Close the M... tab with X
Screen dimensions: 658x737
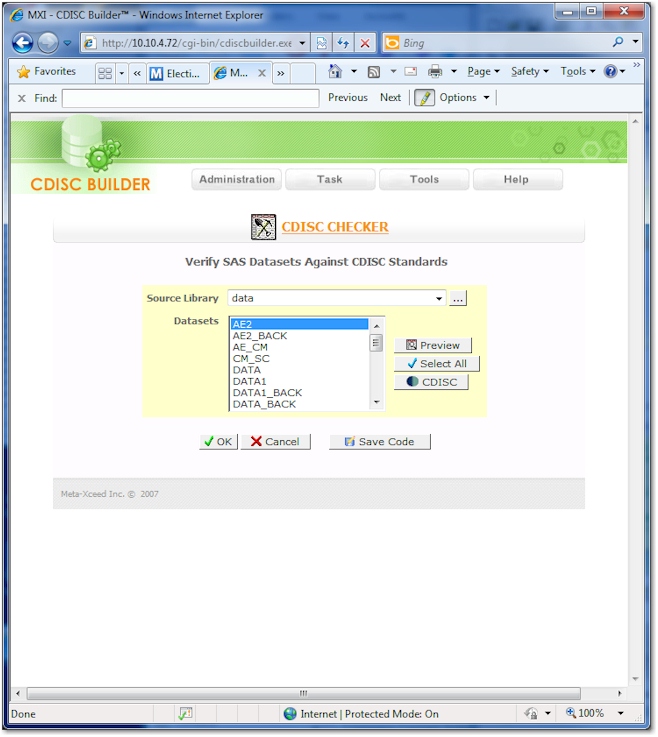pos(262,73)
